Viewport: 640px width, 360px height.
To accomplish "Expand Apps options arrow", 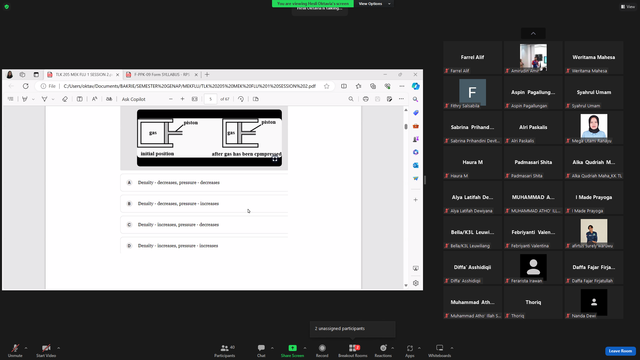I will click(x=419, y=348).
